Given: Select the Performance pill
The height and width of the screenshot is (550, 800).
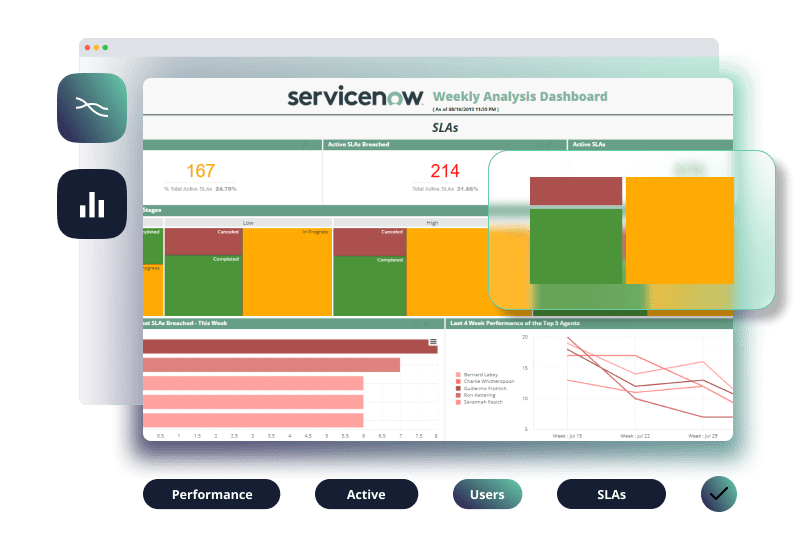Looking at the screenshot, I should click(x=212, y=494).
